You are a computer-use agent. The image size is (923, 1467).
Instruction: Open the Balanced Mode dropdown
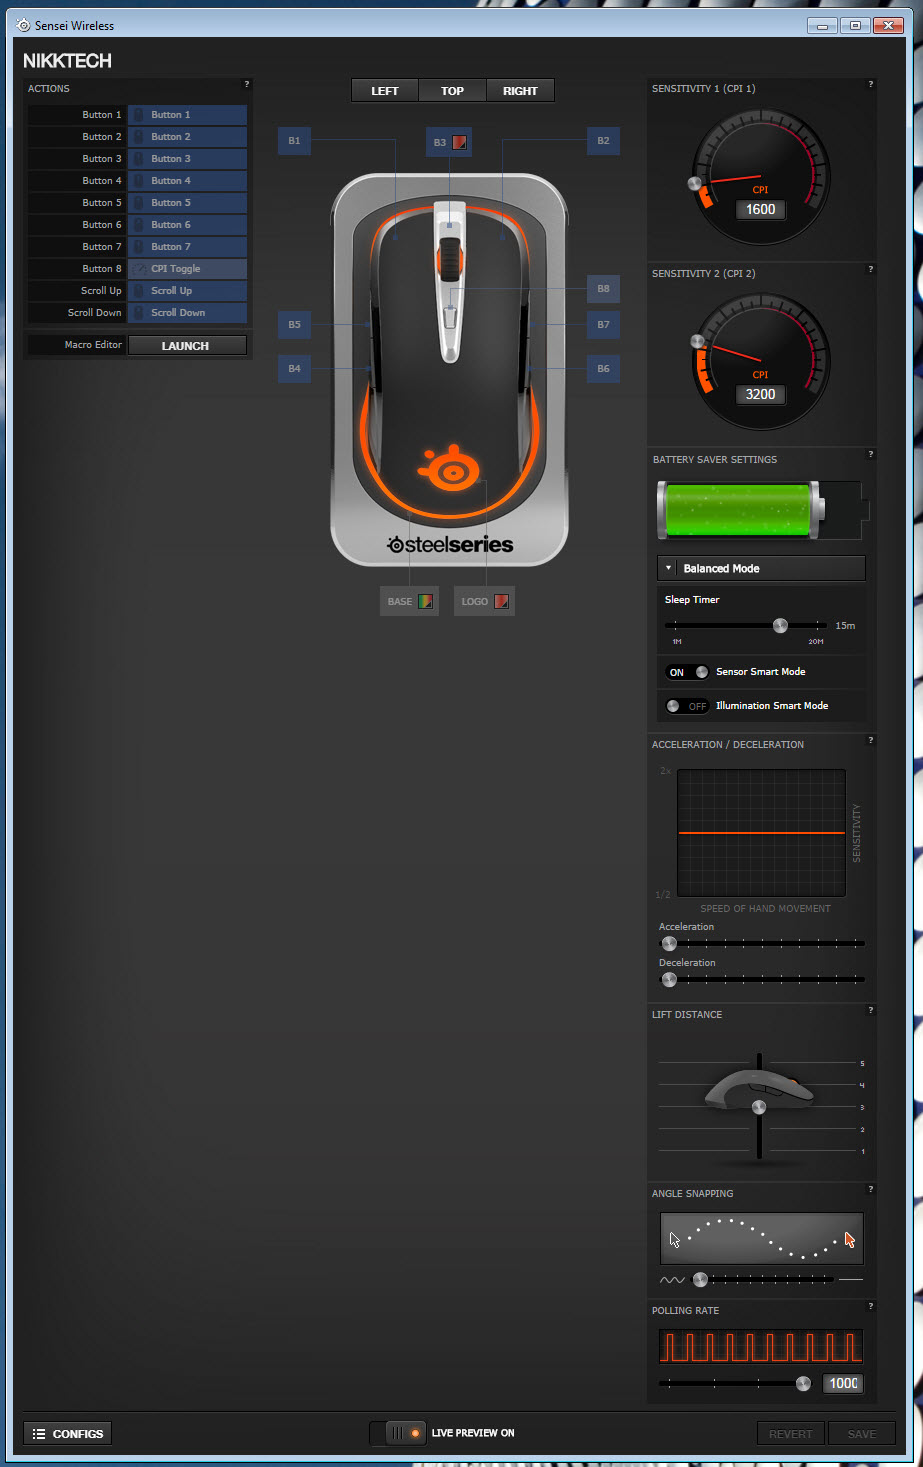[x=761, y=568]
